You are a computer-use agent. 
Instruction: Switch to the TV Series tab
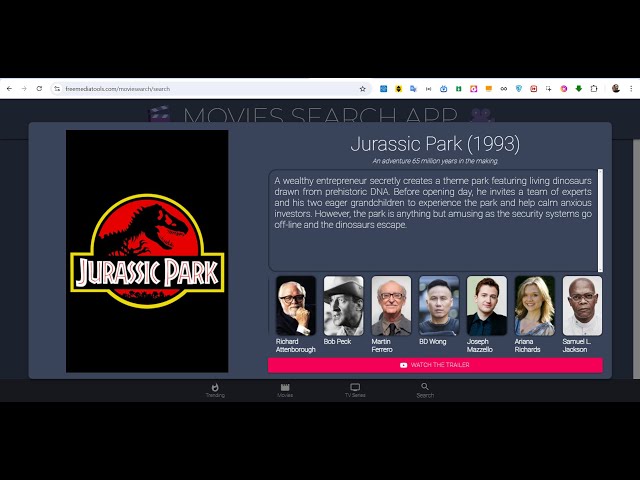click(355, 387)
